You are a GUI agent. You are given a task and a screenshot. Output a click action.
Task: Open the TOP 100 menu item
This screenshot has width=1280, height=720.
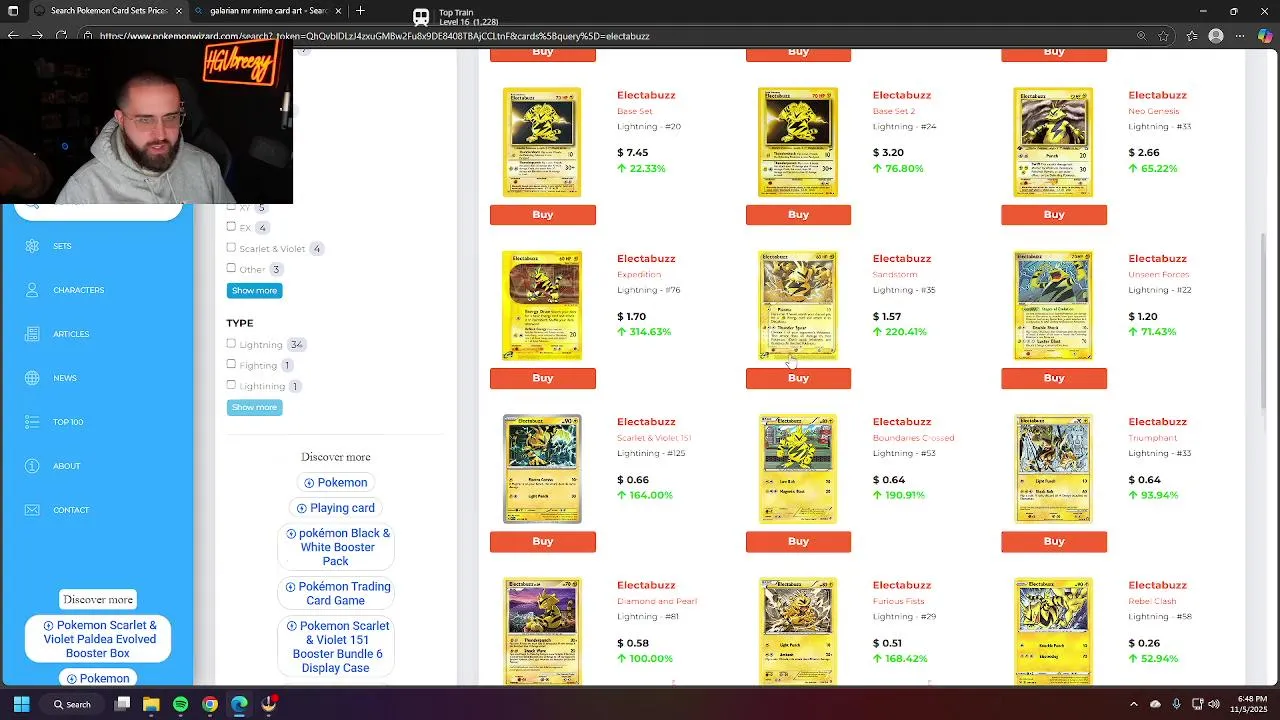(68, 422)
